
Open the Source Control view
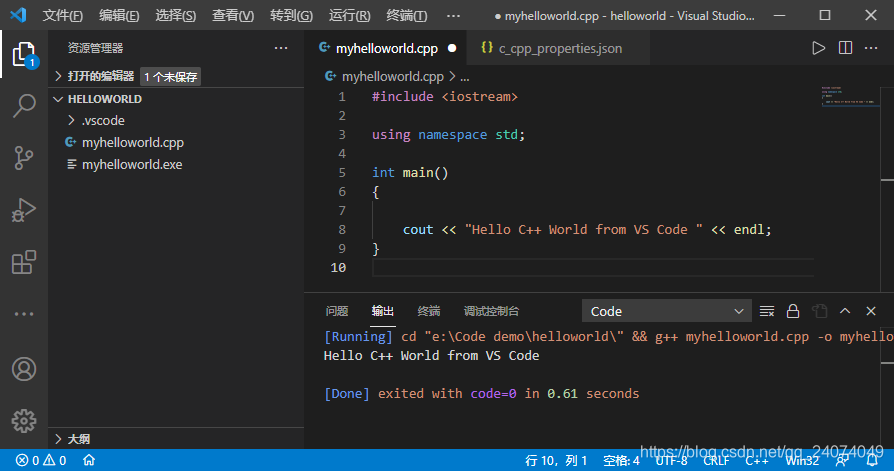(24, 158)
